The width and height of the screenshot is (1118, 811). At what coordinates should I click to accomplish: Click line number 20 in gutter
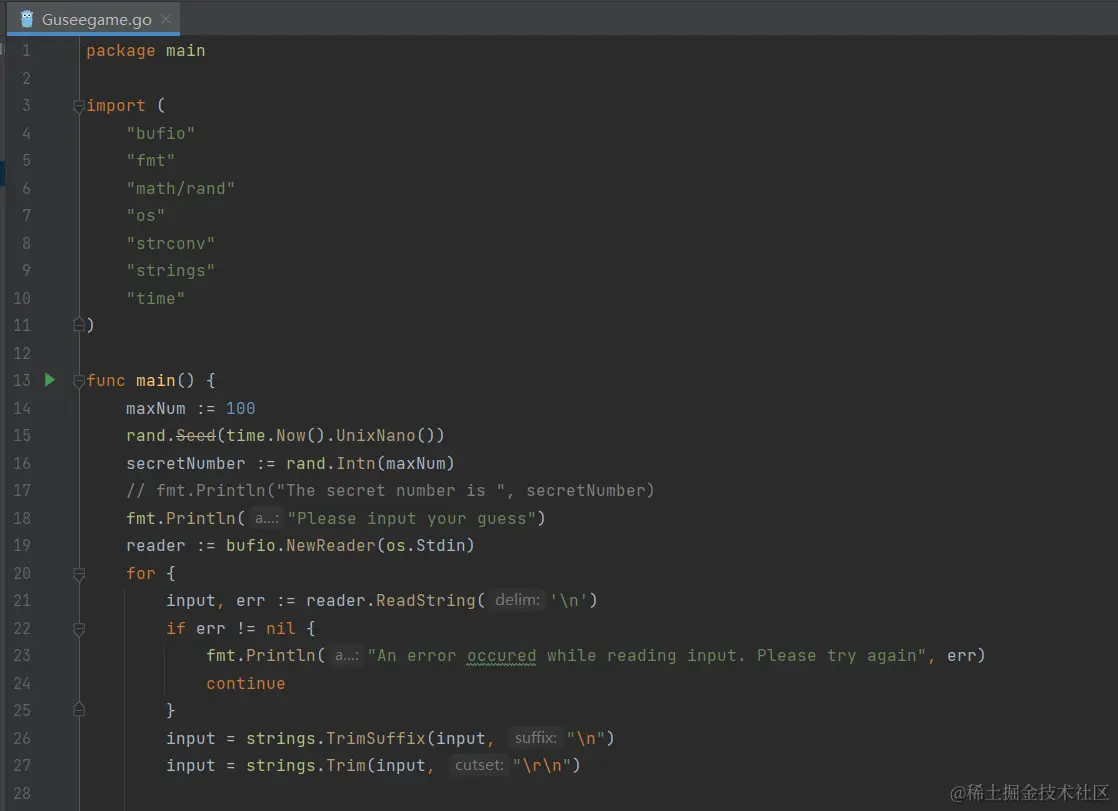pyautogui.click(x=22, y=573)
